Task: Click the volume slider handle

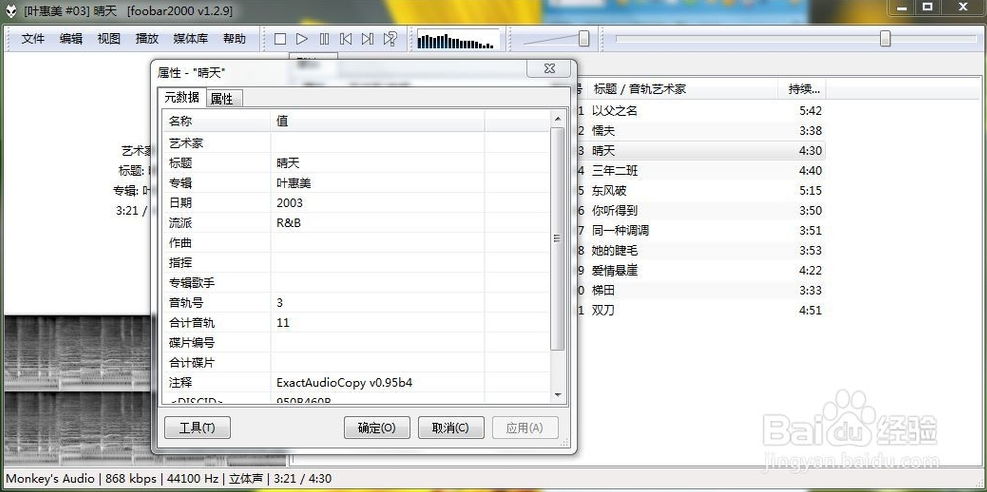Action: coord(584,39)
